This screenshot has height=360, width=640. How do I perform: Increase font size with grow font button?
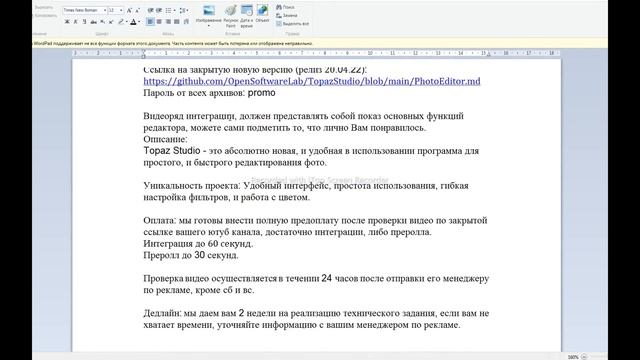129,10
